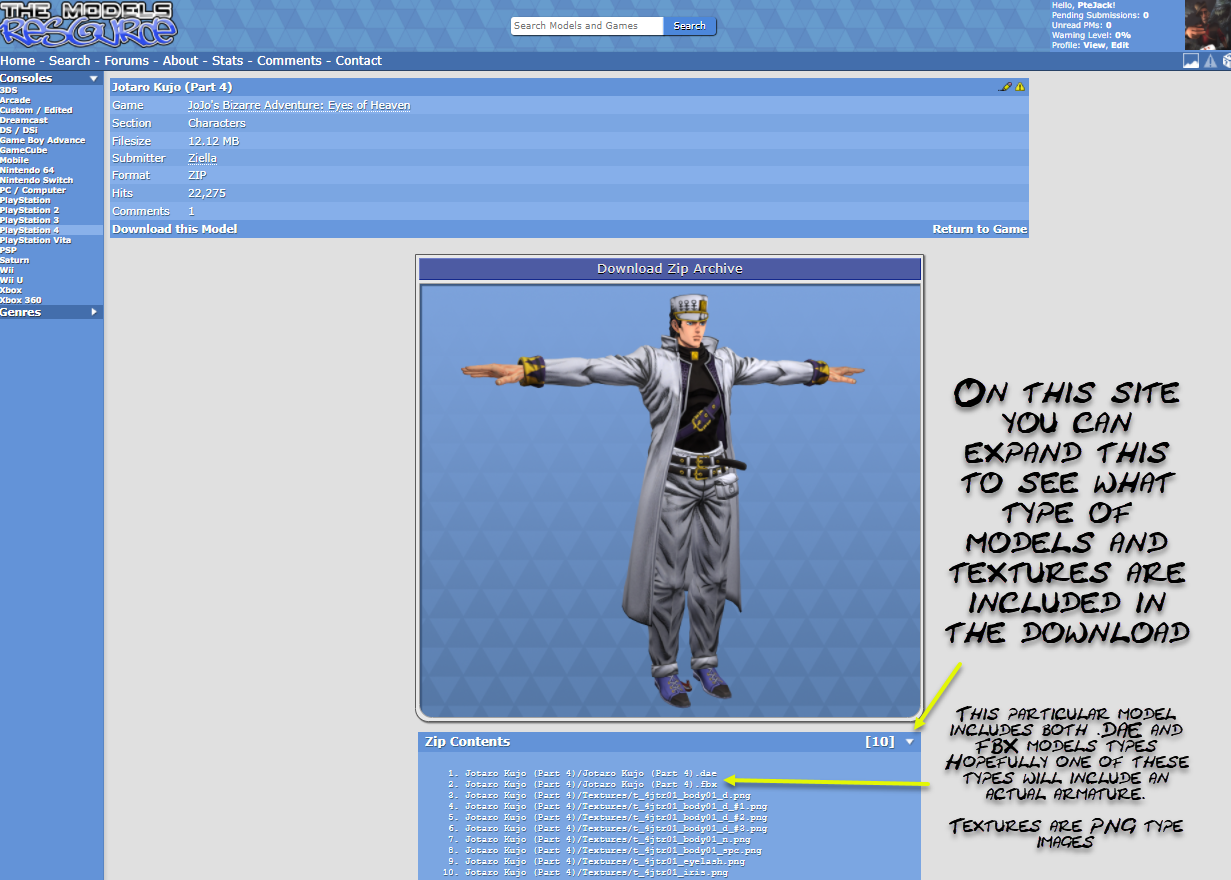Select DS / DSi in the Consoles list

click(18, 130)
